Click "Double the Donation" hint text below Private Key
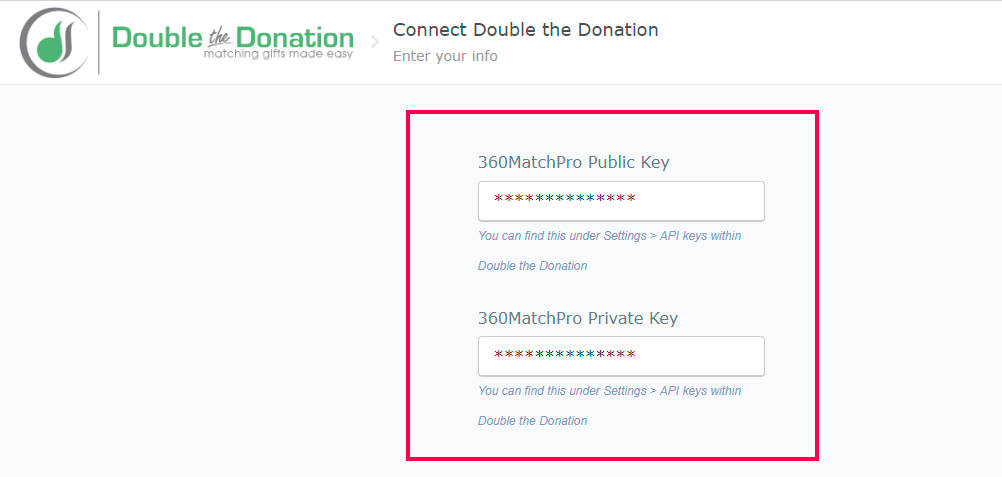Screen dimensions: 1002x477 point(532,421)
